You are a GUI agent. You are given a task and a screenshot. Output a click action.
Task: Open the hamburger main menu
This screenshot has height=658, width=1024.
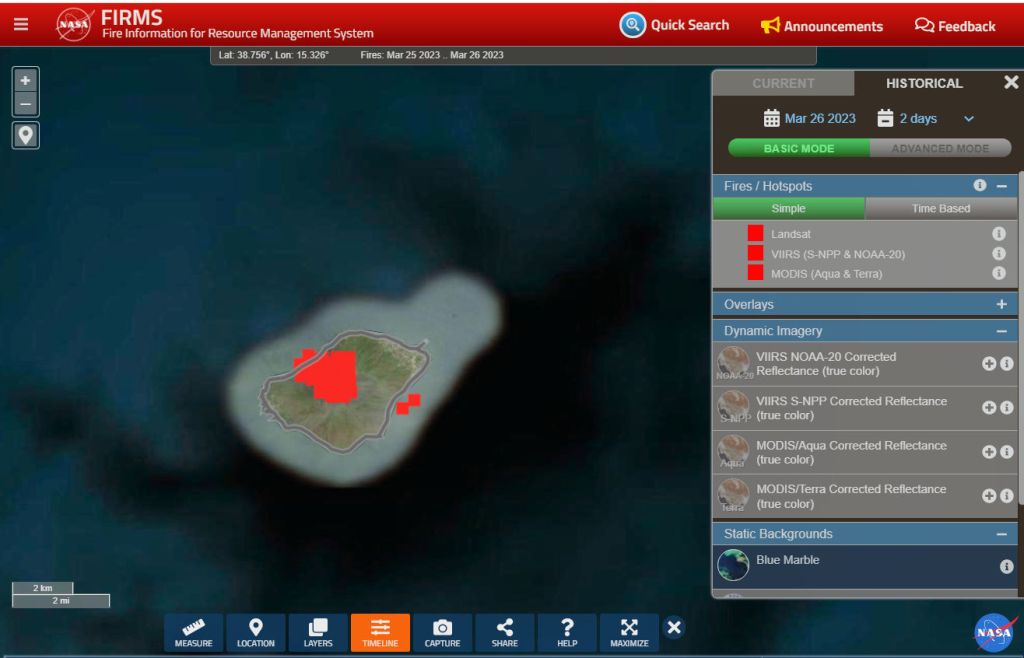coord(21,24)
